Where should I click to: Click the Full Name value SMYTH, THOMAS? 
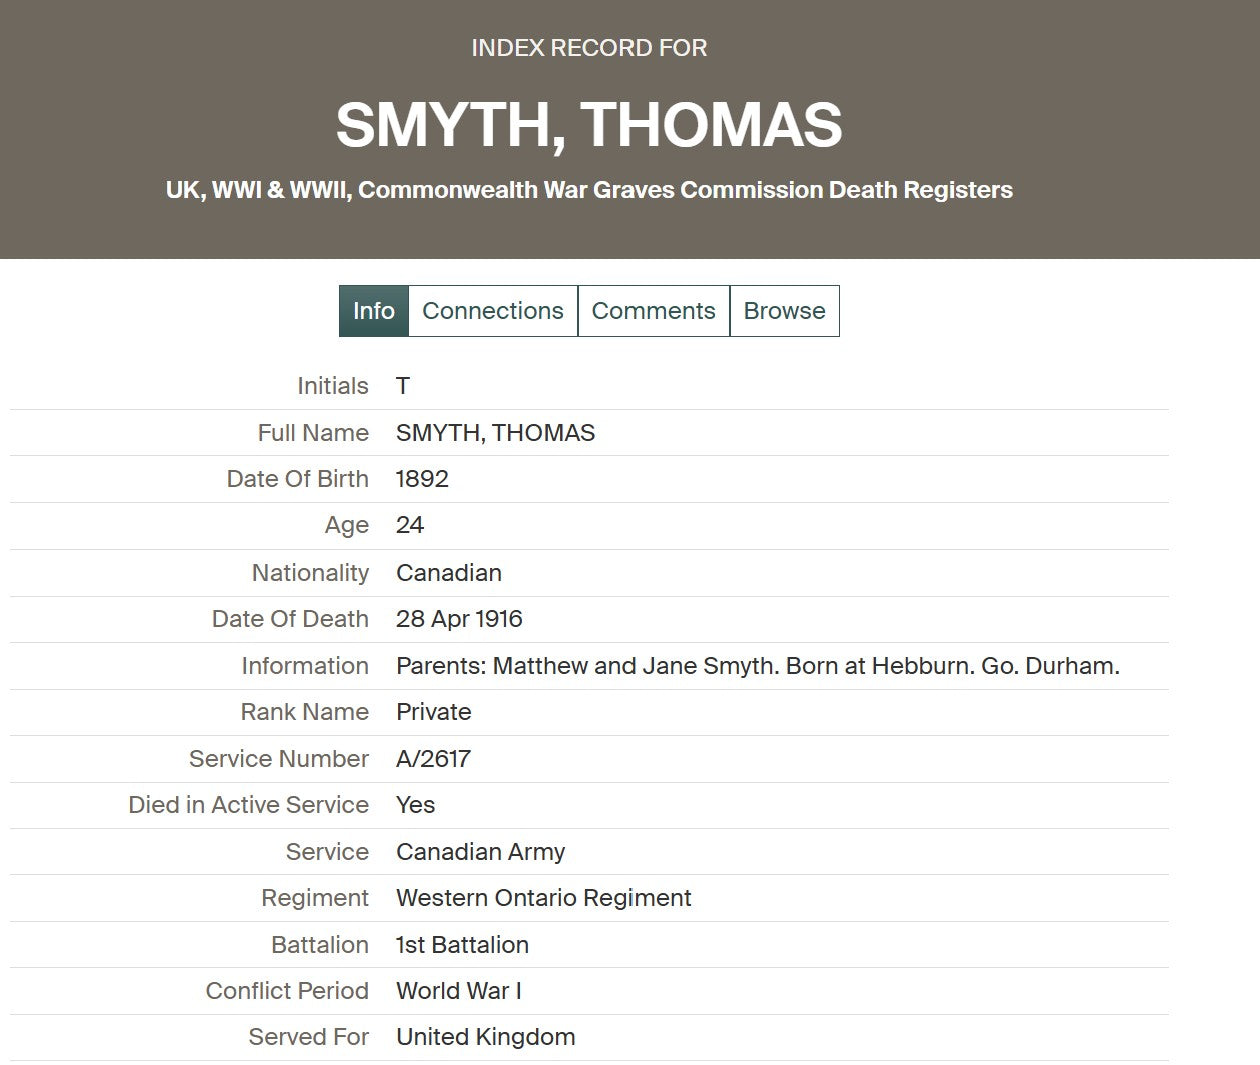(x=495, y=433)
